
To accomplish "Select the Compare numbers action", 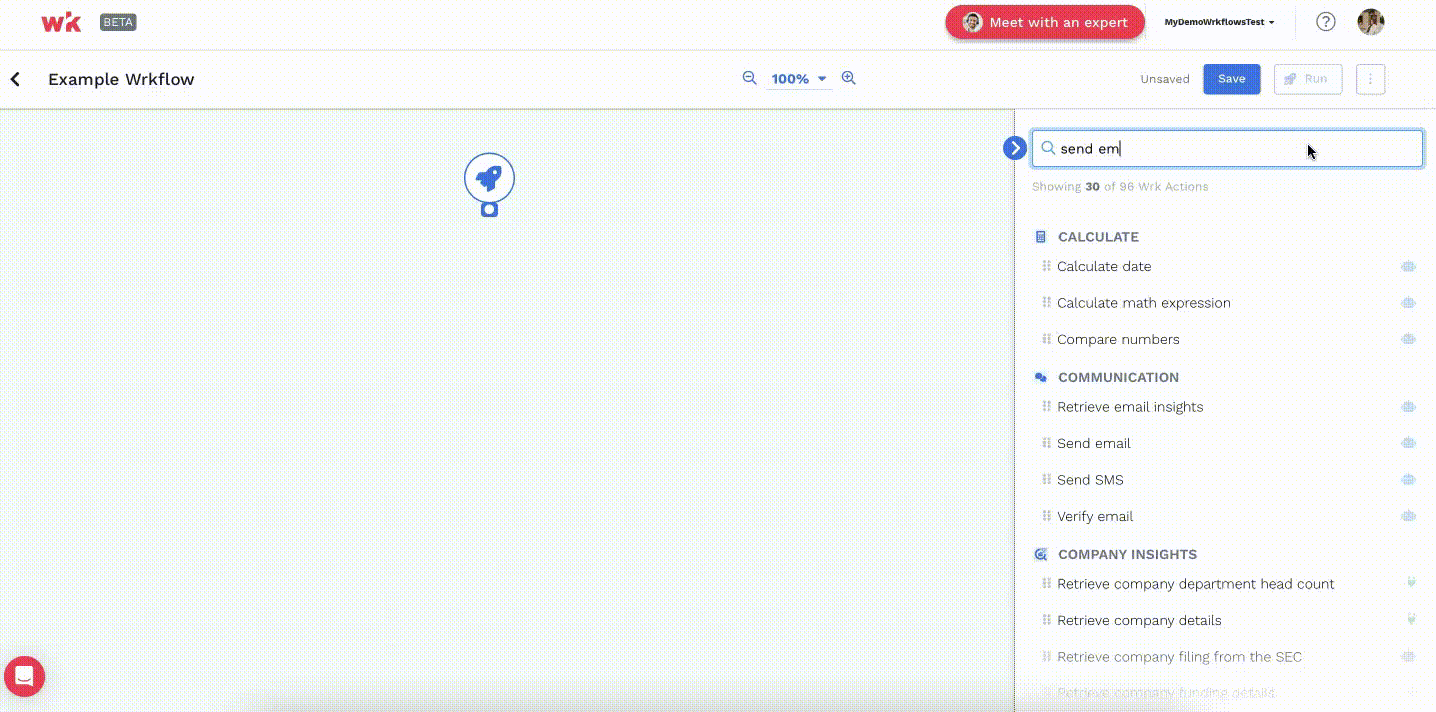I will click(x=1118, y=339).
